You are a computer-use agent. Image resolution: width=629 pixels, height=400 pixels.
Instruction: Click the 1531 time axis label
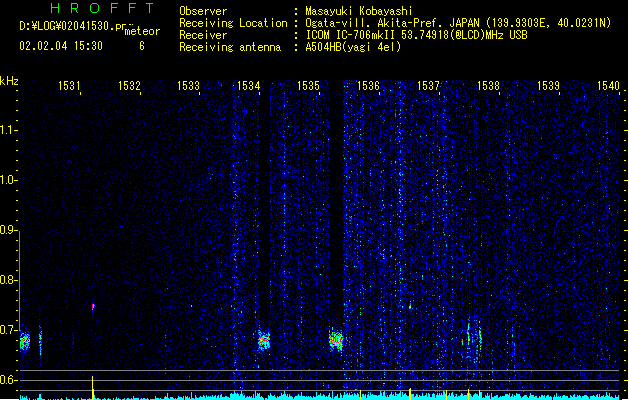(x=69, y=86)
